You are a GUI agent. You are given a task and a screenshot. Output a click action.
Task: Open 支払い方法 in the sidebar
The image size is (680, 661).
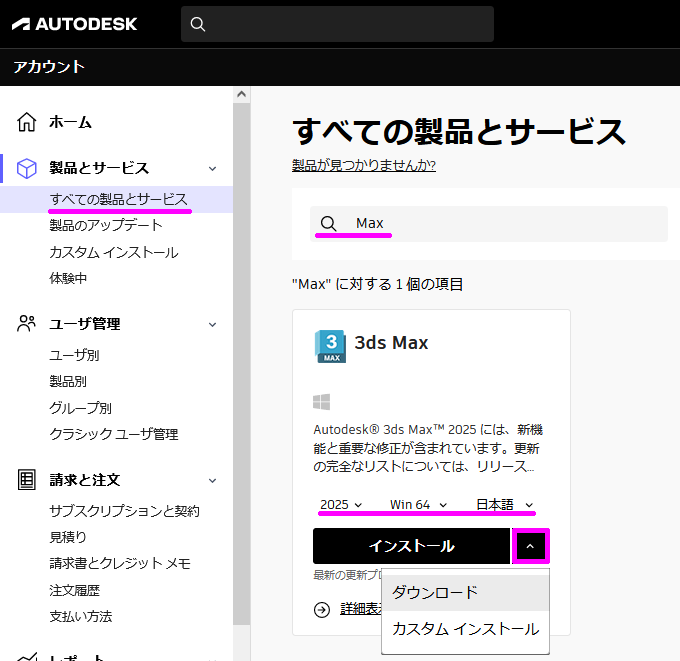pos(80,616)
